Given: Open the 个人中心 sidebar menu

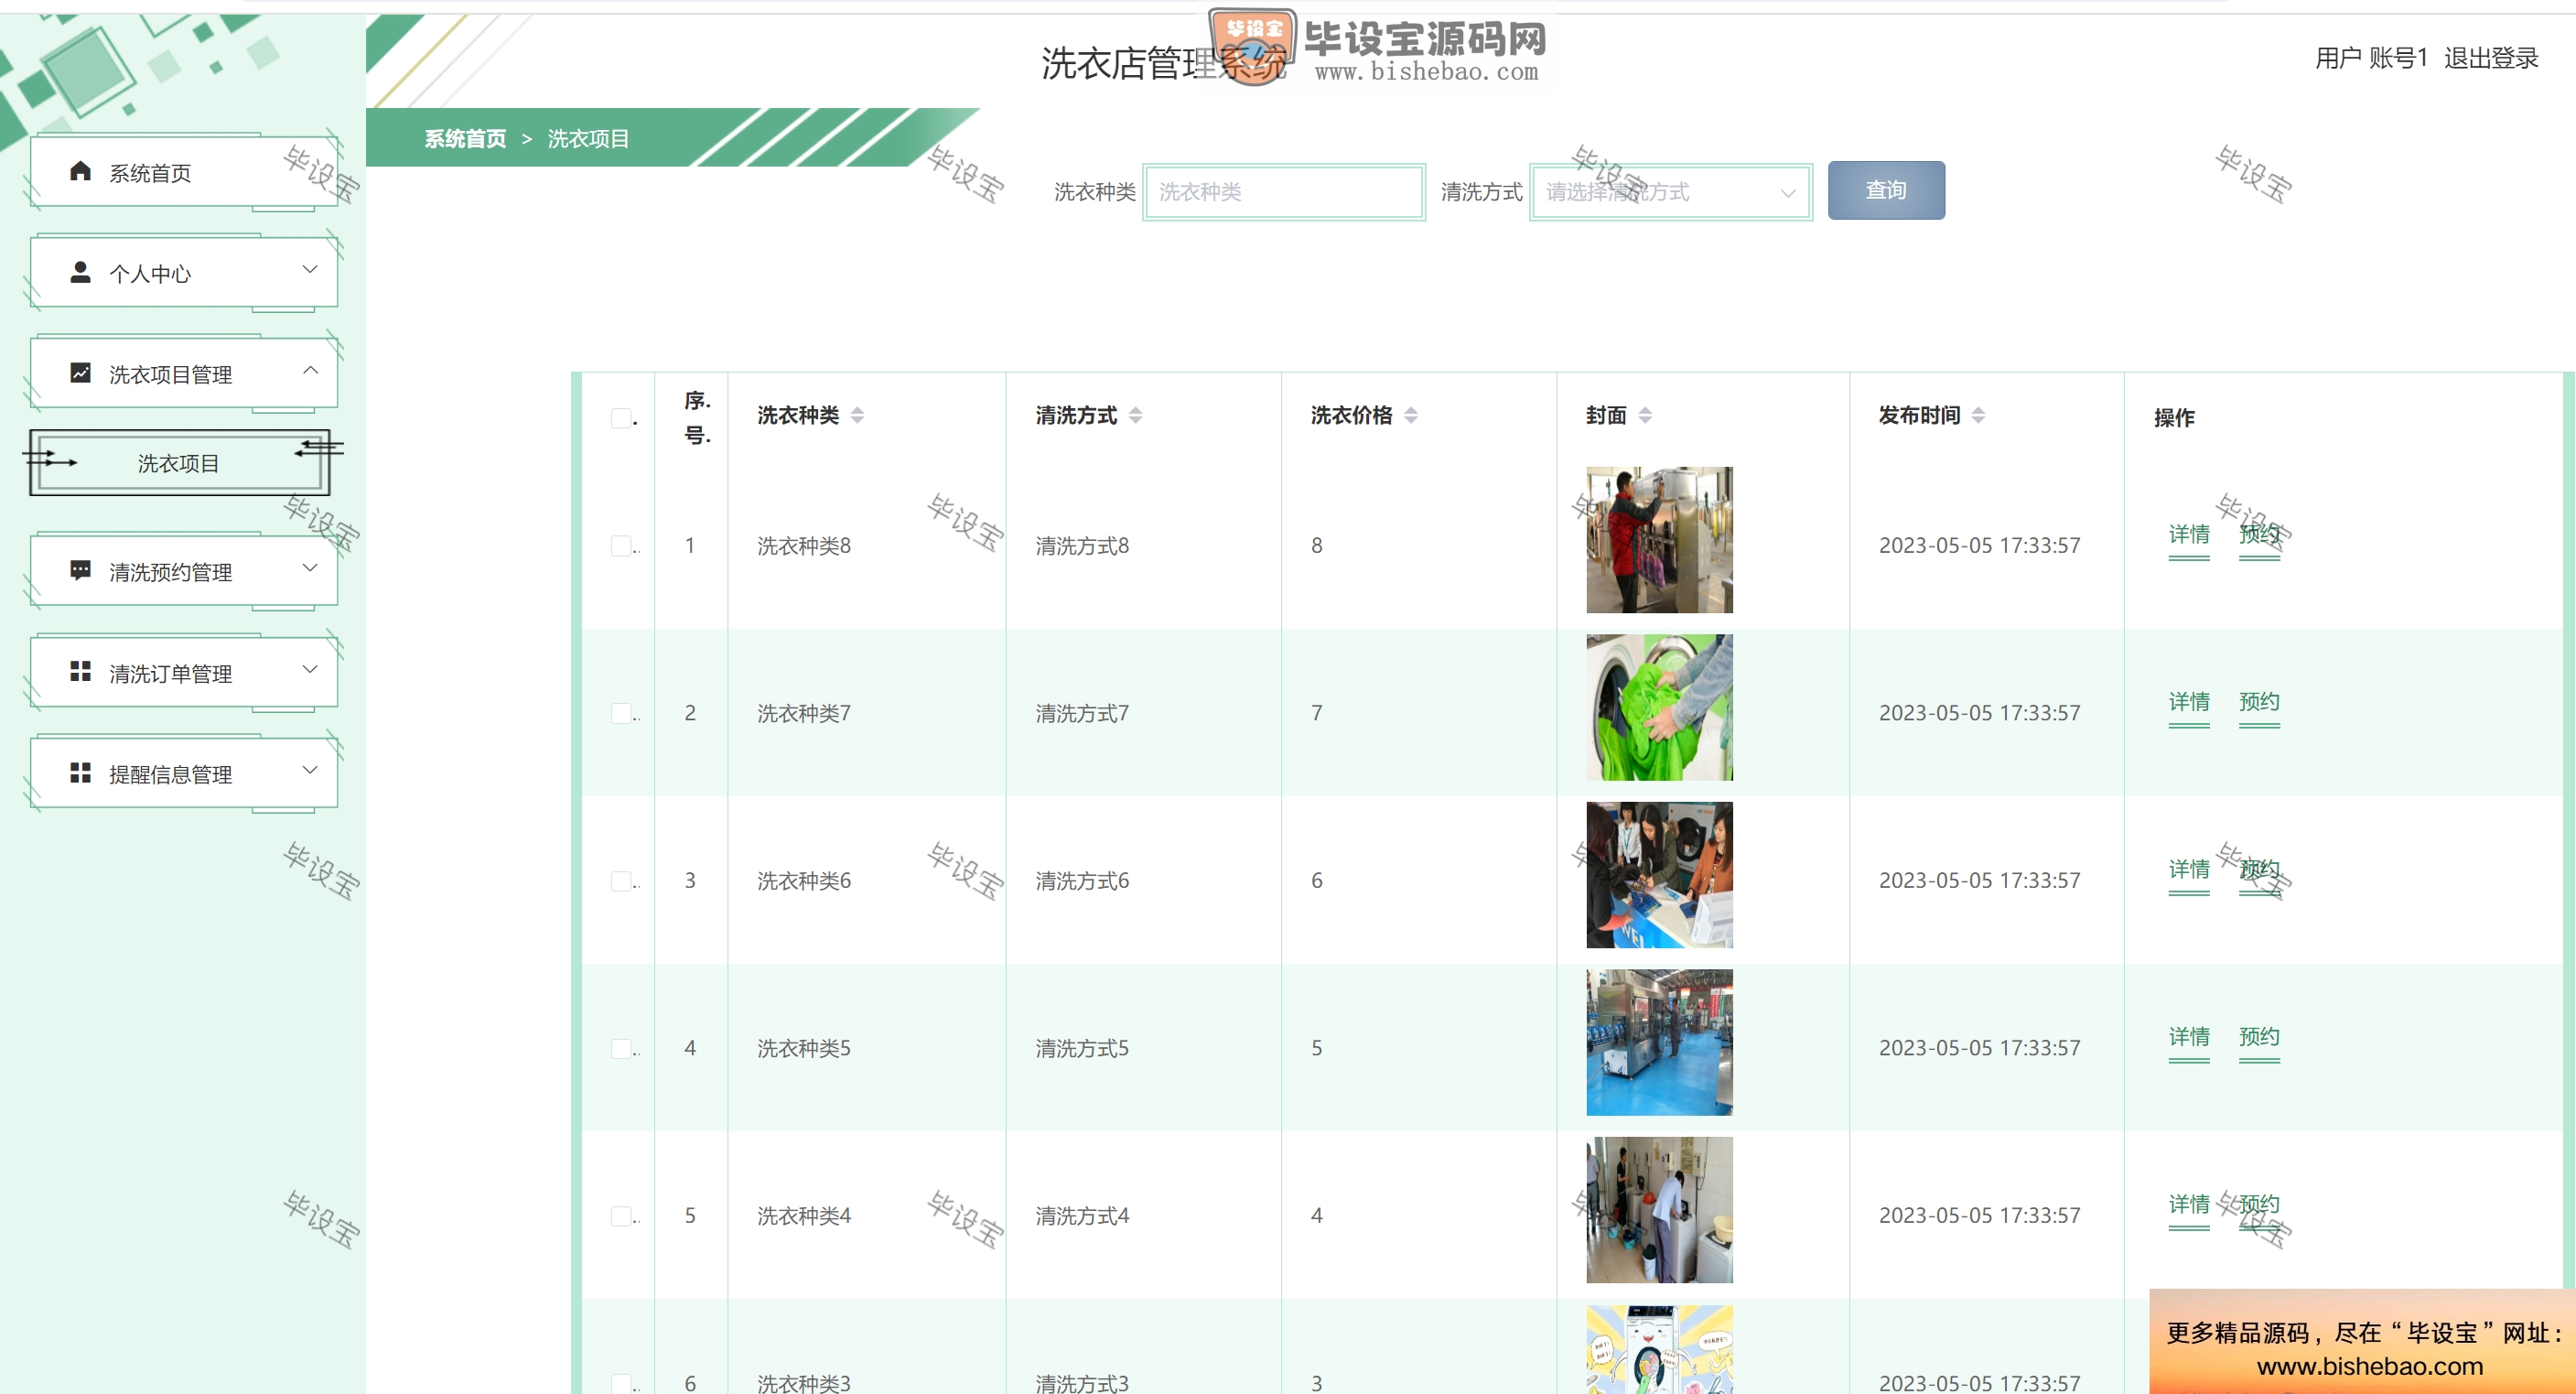Looking at the screenshot, I should pos(184,273).
